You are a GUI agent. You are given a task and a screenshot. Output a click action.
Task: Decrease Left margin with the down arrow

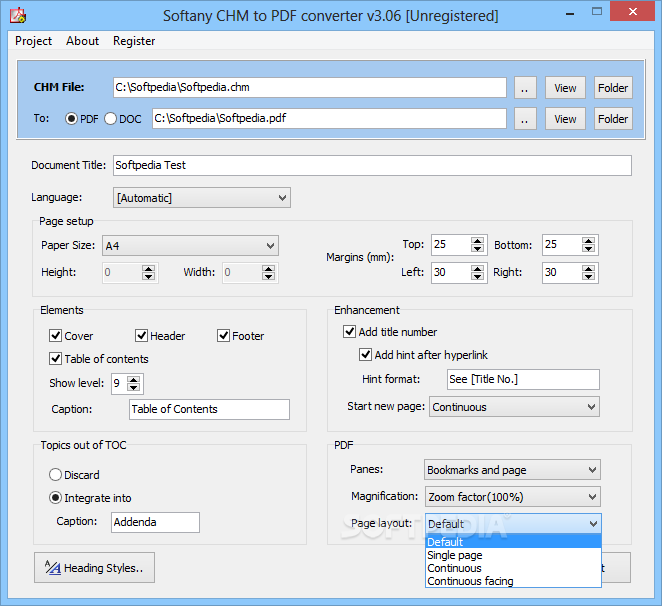[x=477, y=277]
